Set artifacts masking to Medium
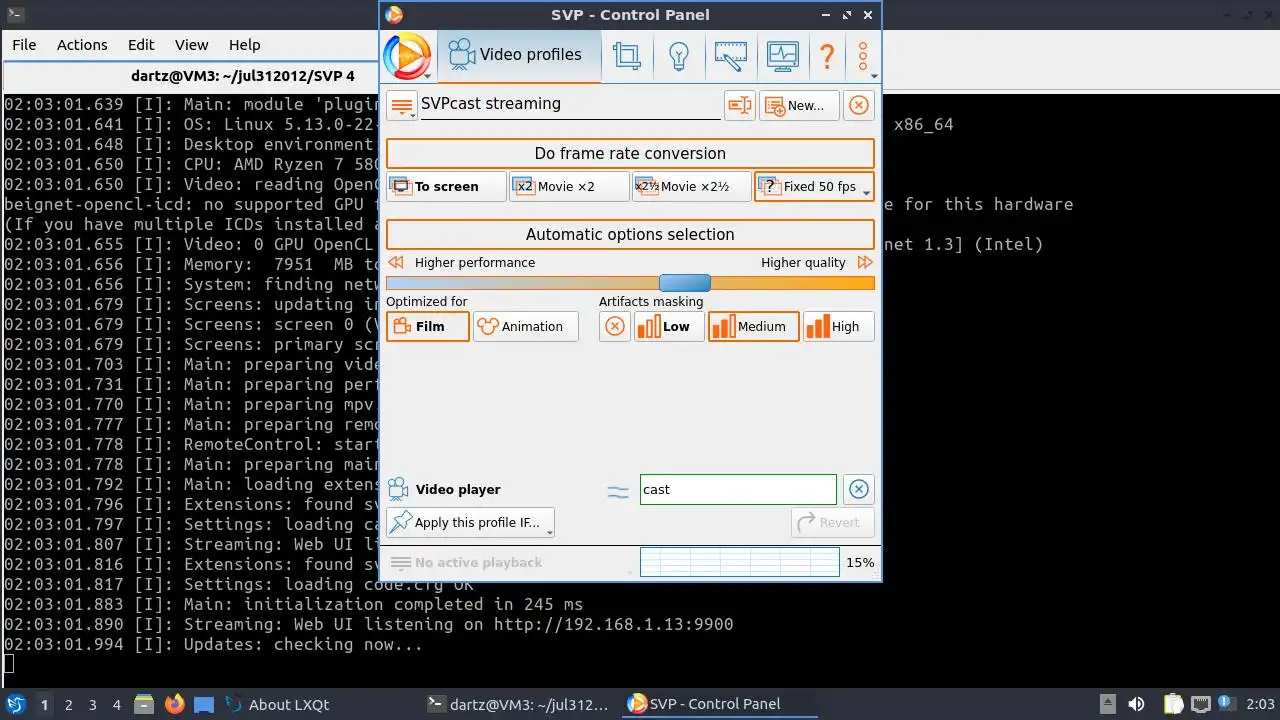The image size is (1280, 720). coord(754,326)
